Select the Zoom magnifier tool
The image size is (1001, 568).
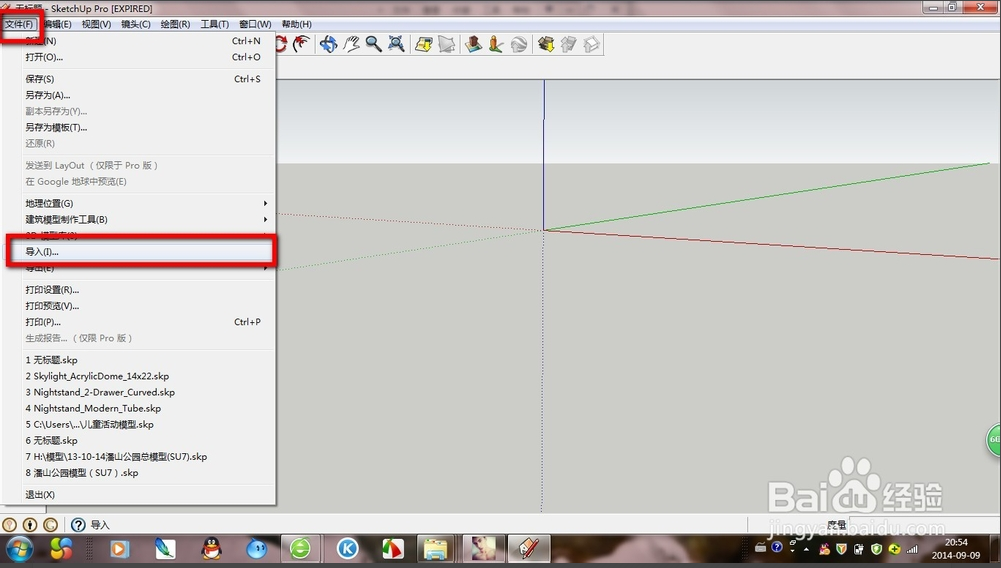[373, 44]
